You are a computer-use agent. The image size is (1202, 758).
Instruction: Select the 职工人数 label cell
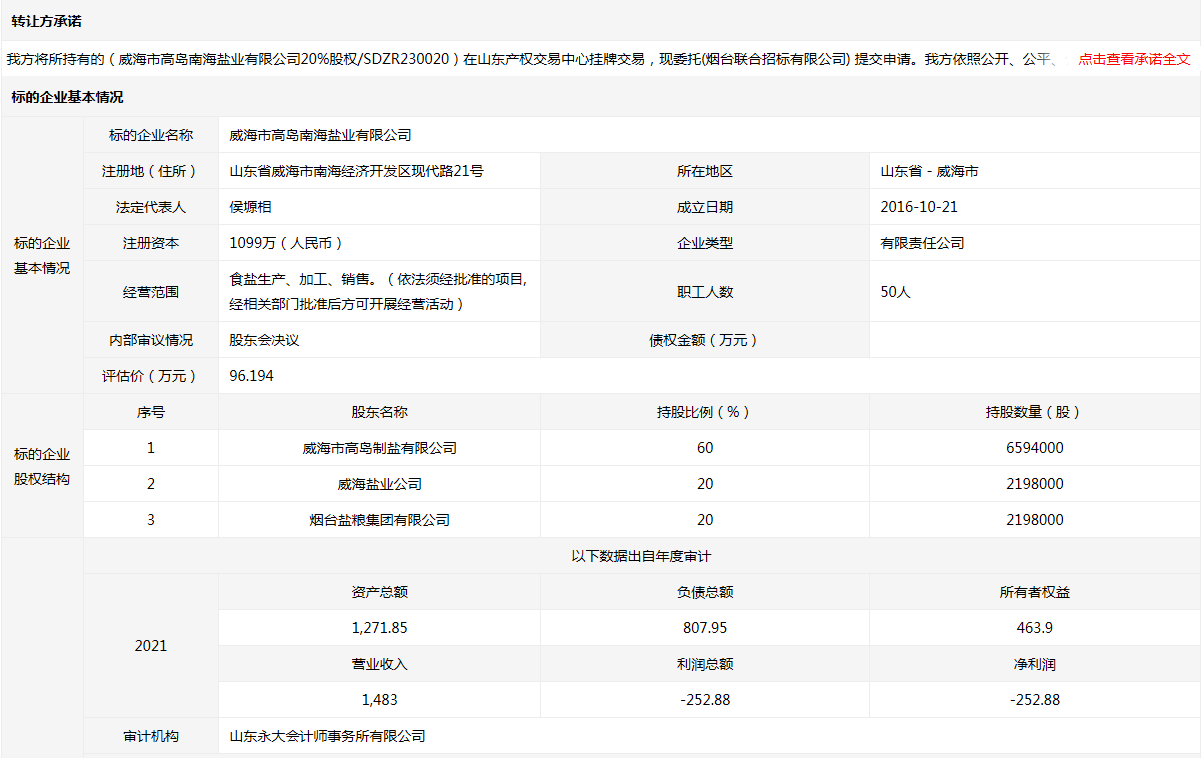[705, 292]
